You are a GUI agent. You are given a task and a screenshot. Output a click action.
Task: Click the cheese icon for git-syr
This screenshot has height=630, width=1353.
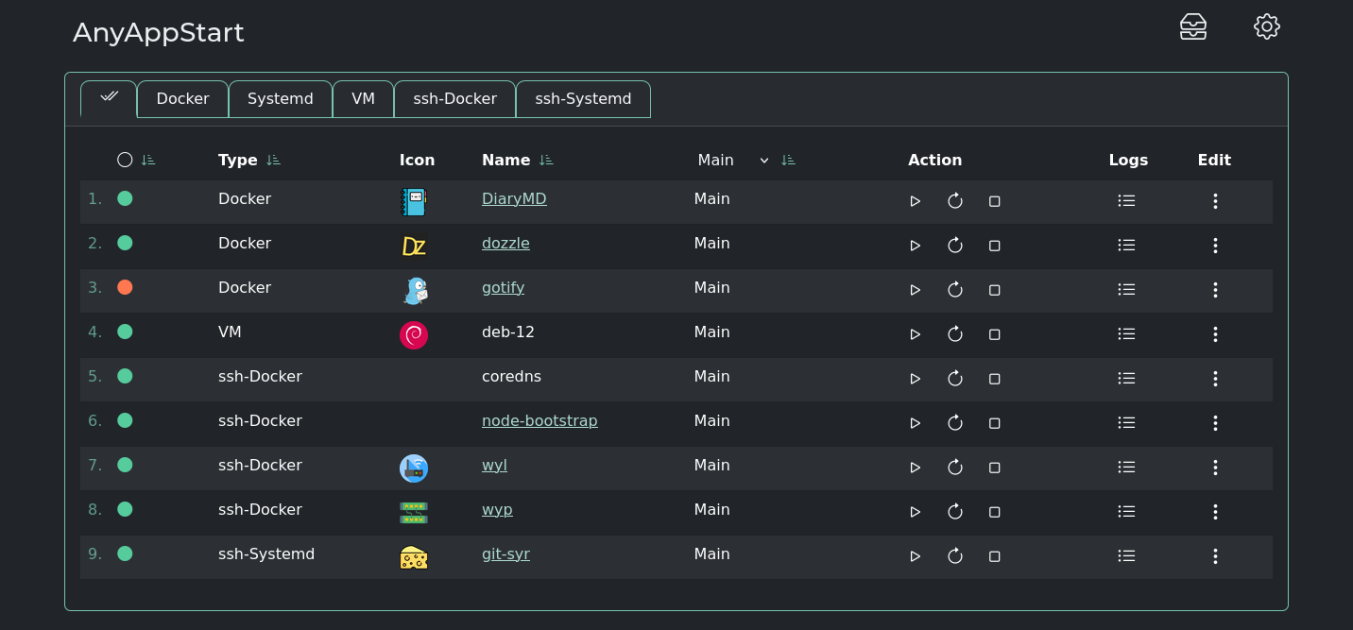tap(413, 557)
